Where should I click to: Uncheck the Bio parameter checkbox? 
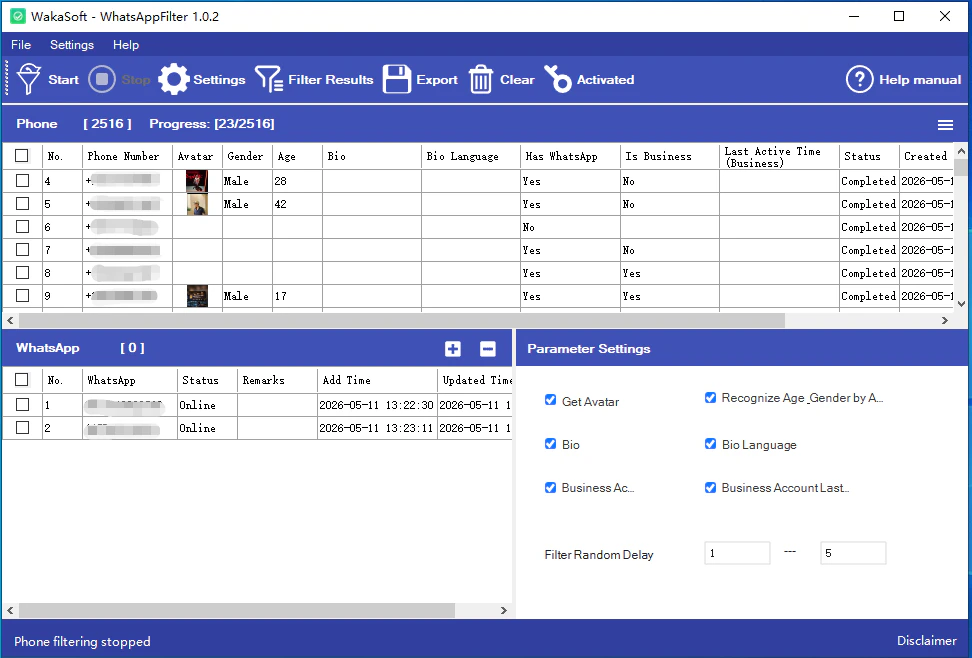coord(550,443)
